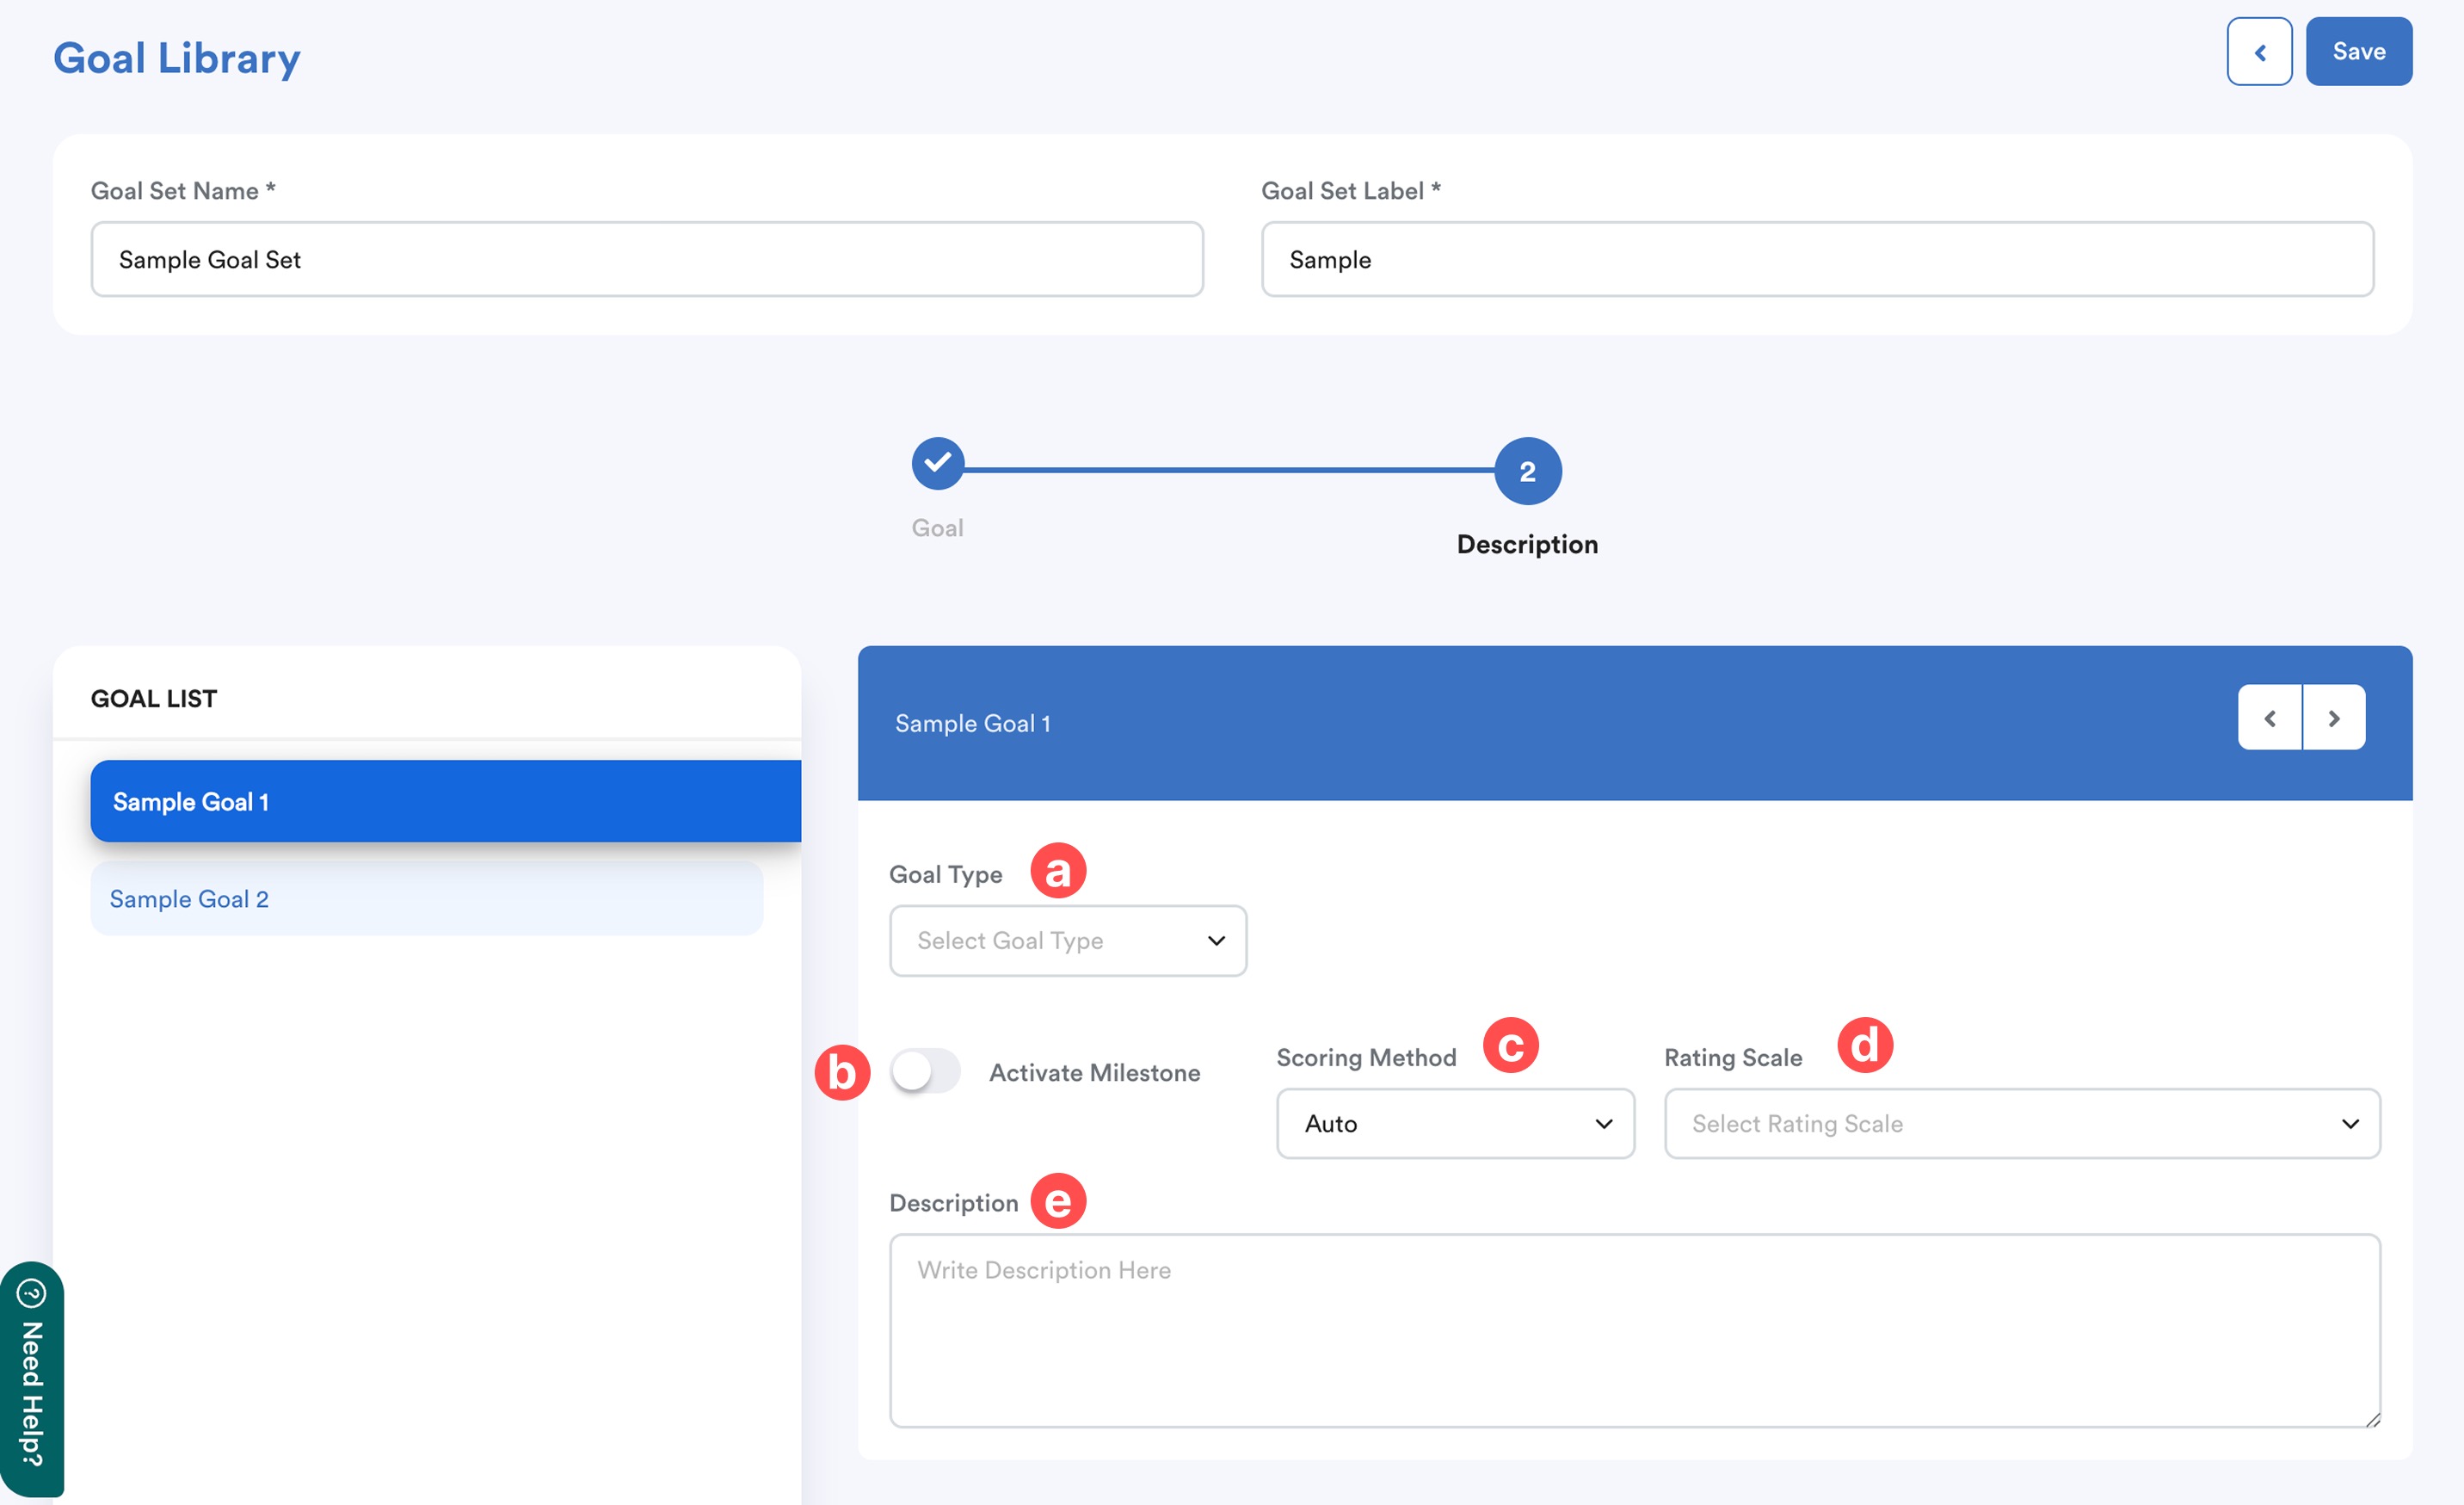The height and width of the screenshot is (1505, 2464).
Task: Click the back arrow button beside Save
Action: [2258, 52]
